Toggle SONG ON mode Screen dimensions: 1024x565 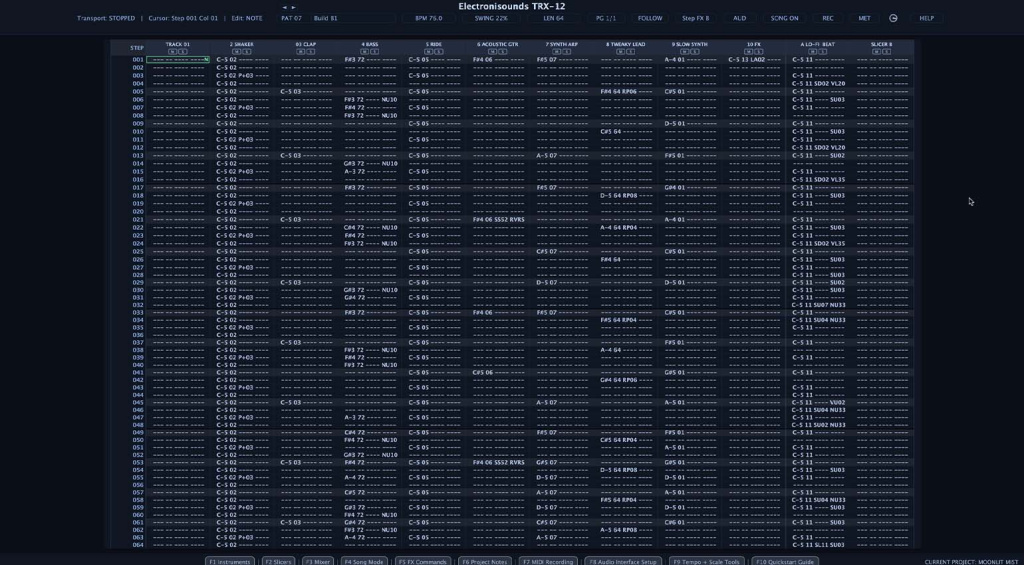(x=784, y=18)
